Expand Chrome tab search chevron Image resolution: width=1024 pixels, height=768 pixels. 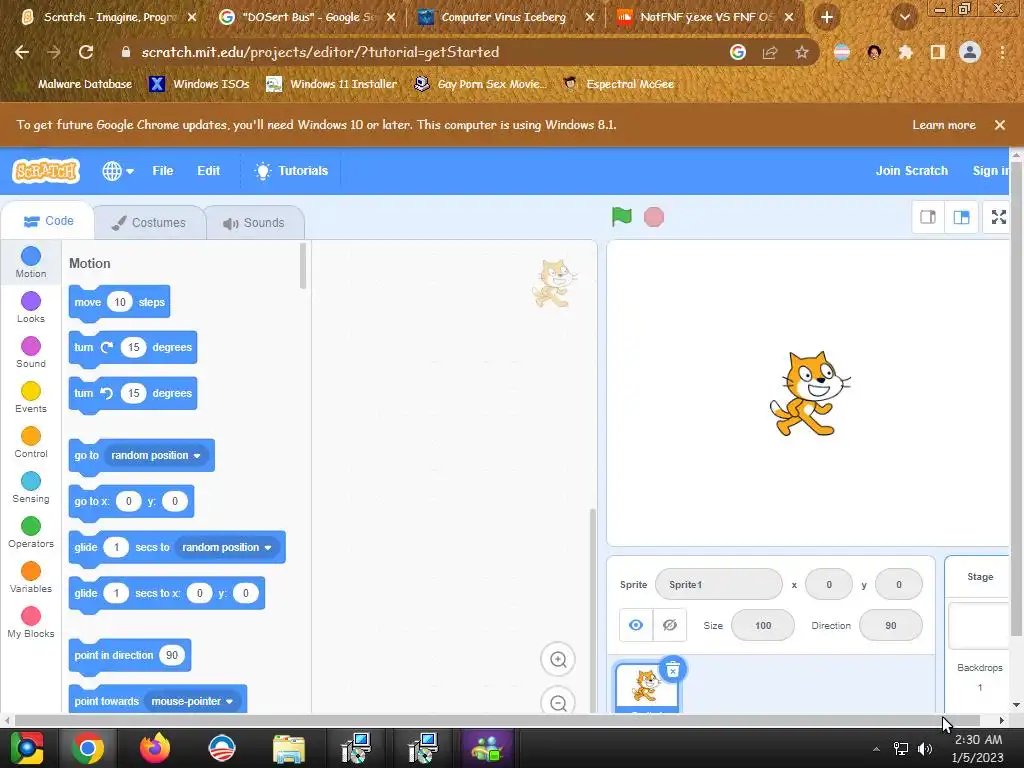coord(904,17)
